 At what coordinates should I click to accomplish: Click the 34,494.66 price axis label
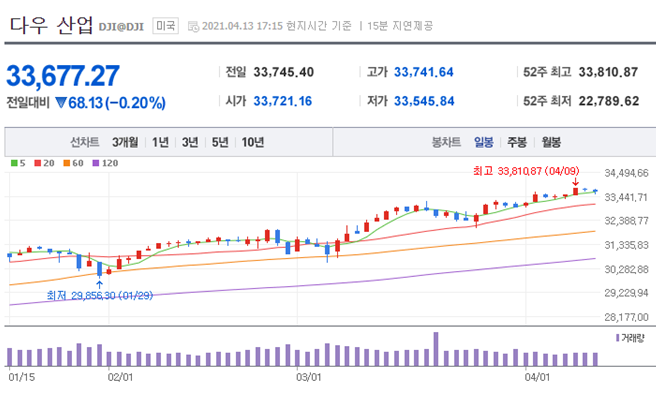coord(626,173)
